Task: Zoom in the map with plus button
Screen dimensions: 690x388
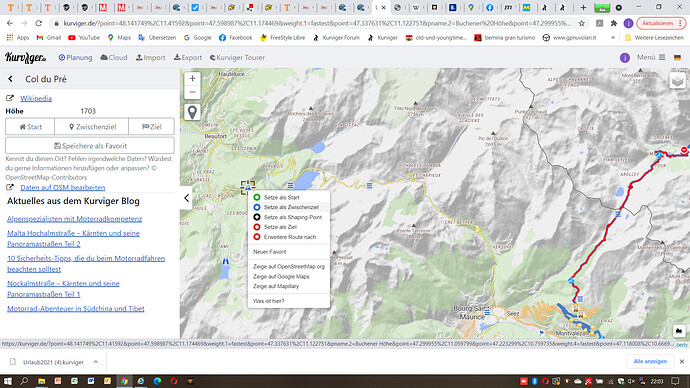Action: (x=192, y=79)
